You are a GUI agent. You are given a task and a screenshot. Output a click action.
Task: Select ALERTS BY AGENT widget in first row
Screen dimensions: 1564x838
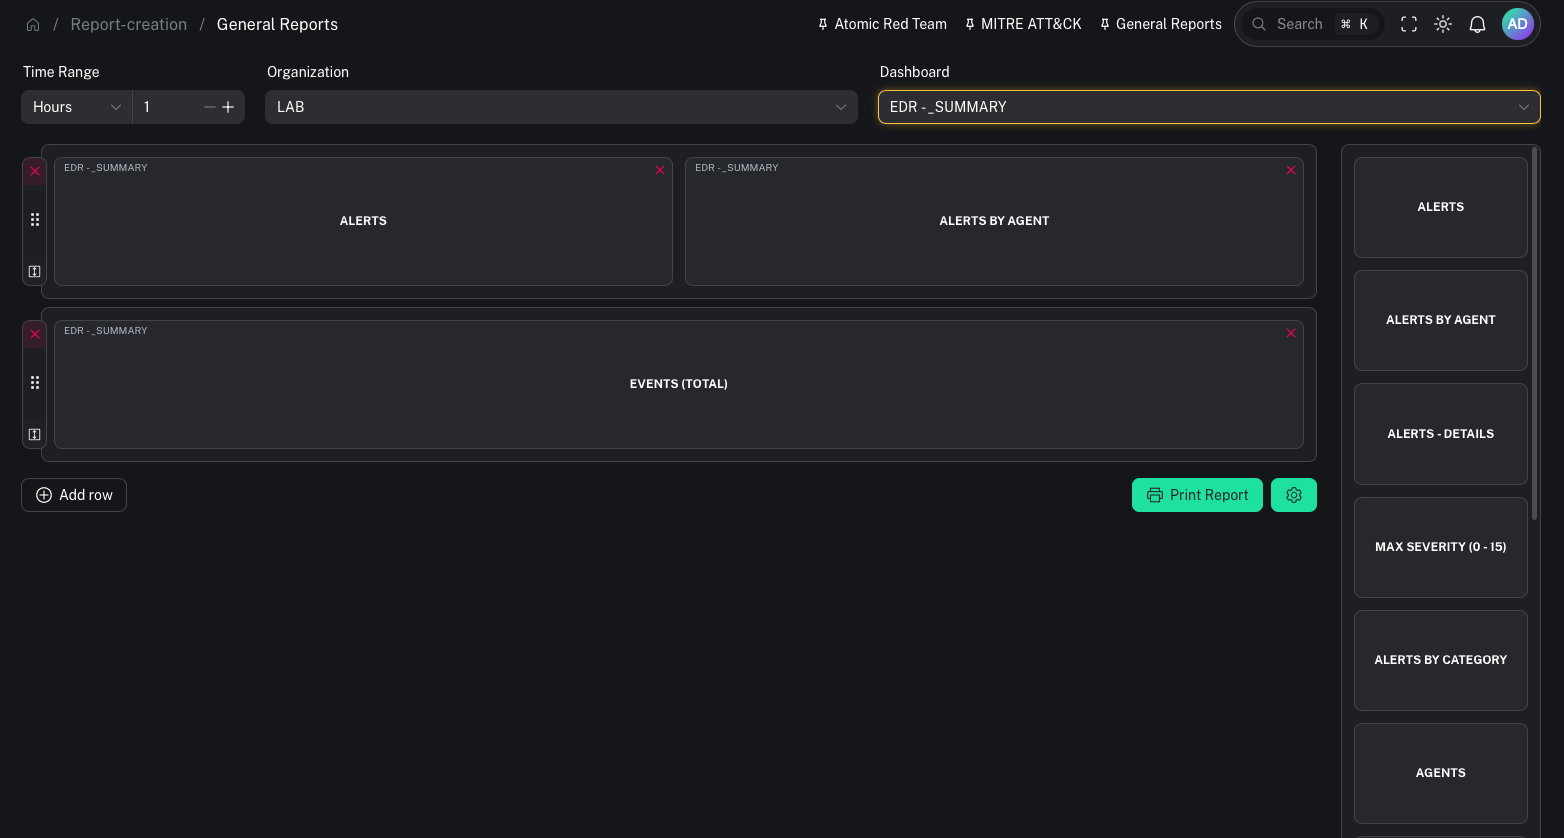(x=994, y=221)
